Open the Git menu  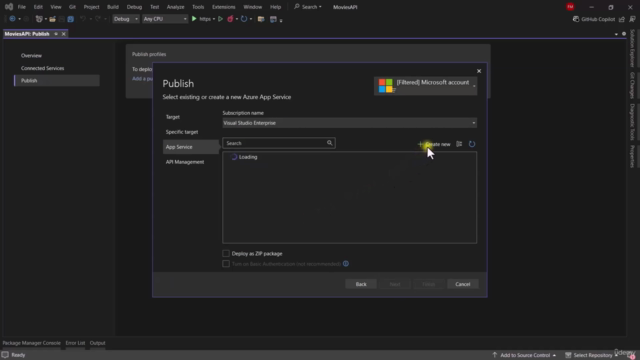click(72, 7)
